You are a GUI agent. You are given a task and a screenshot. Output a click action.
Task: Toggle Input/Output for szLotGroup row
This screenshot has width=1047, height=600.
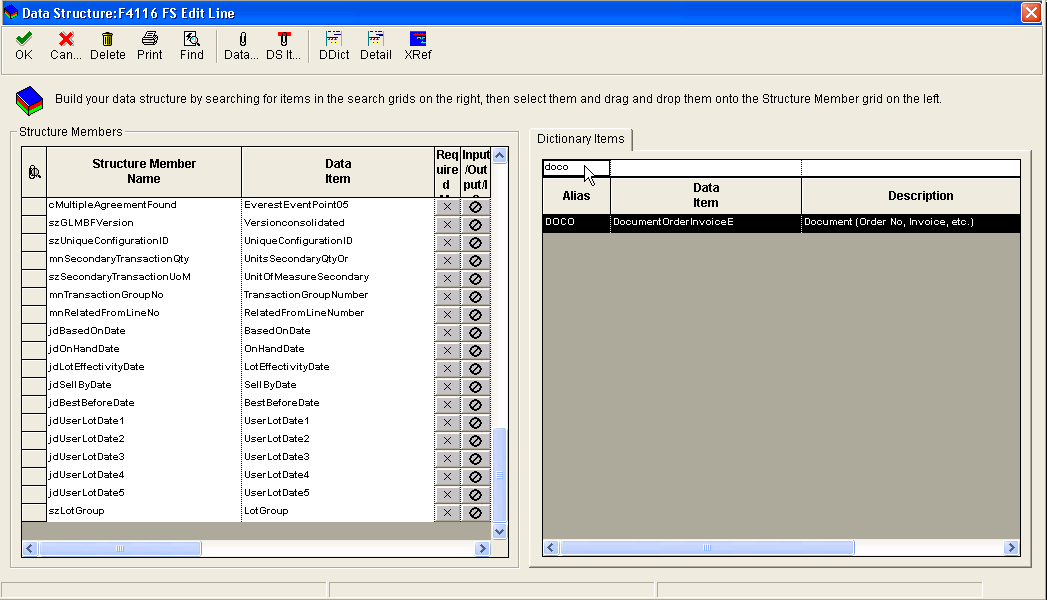point(475,513)
